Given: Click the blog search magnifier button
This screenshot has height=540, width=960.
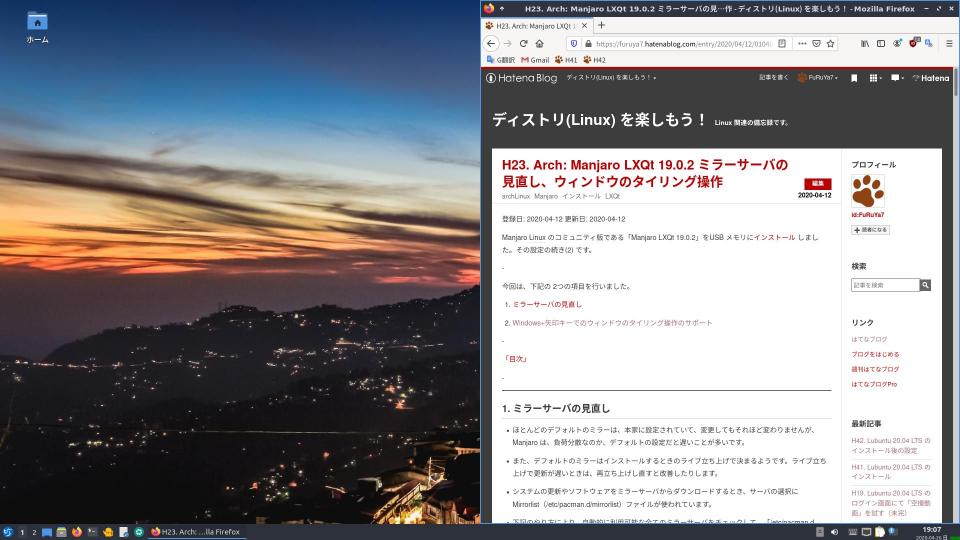Looking at the screenshot, I should click(x=925, y=285).
